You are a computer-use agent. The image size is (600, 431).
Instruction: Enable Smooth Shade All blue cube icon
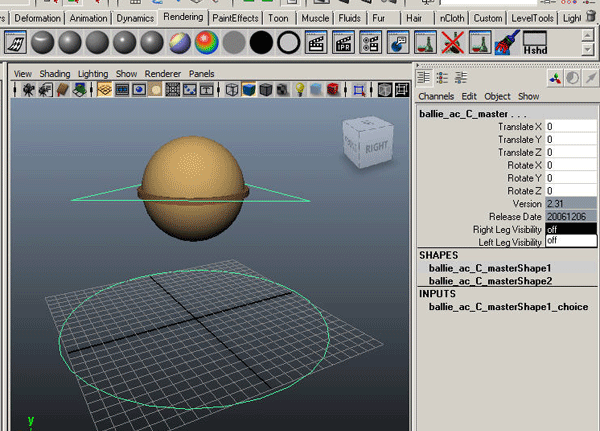click(249, 90)
